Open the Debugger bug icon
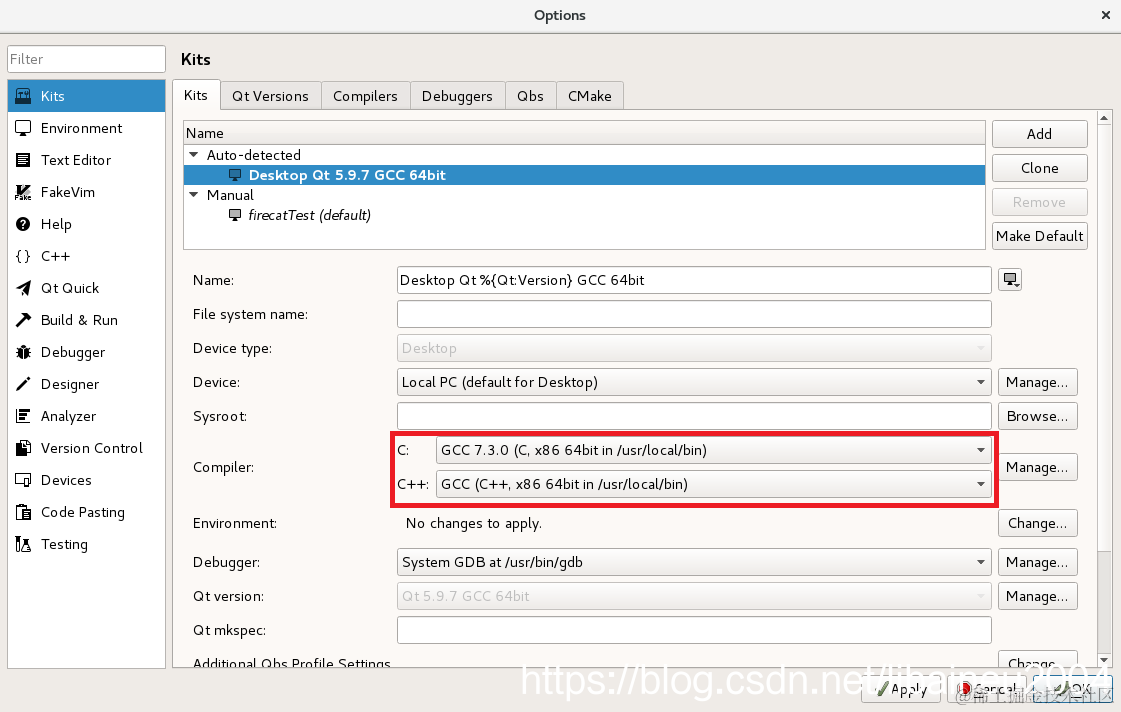This screenshot has height=712, width=1121. tap(23, 352)
